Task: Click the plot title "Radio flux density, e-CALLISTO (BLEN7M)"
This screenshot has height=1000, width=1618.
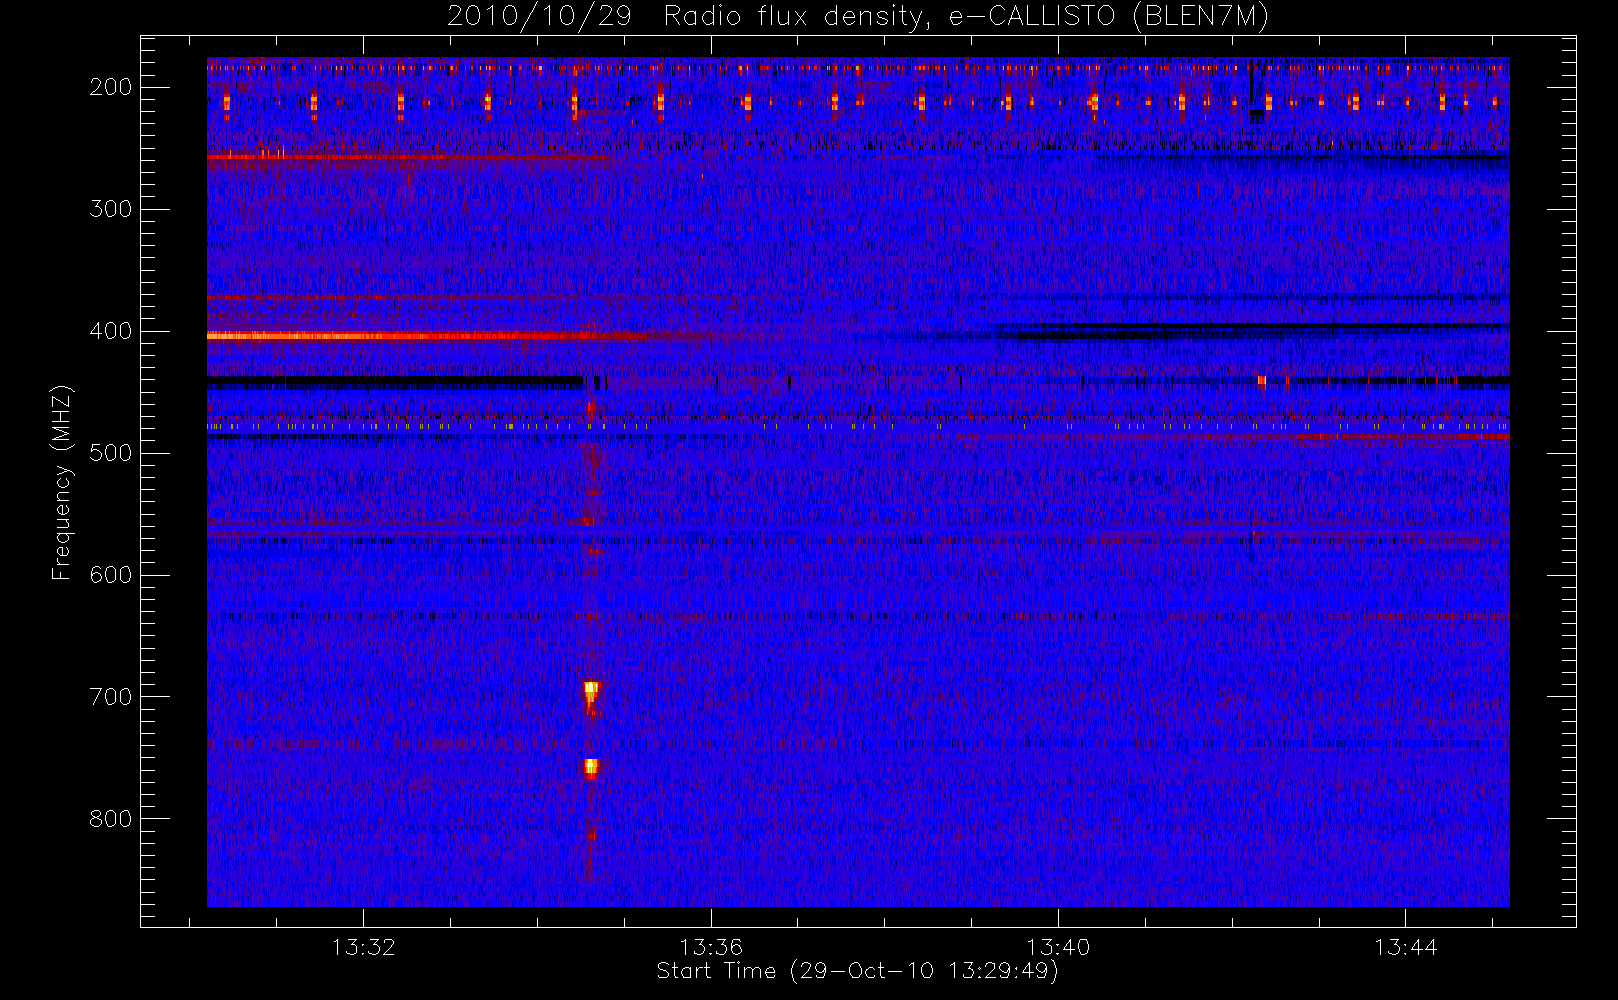Action: click(x=966, y=17)
